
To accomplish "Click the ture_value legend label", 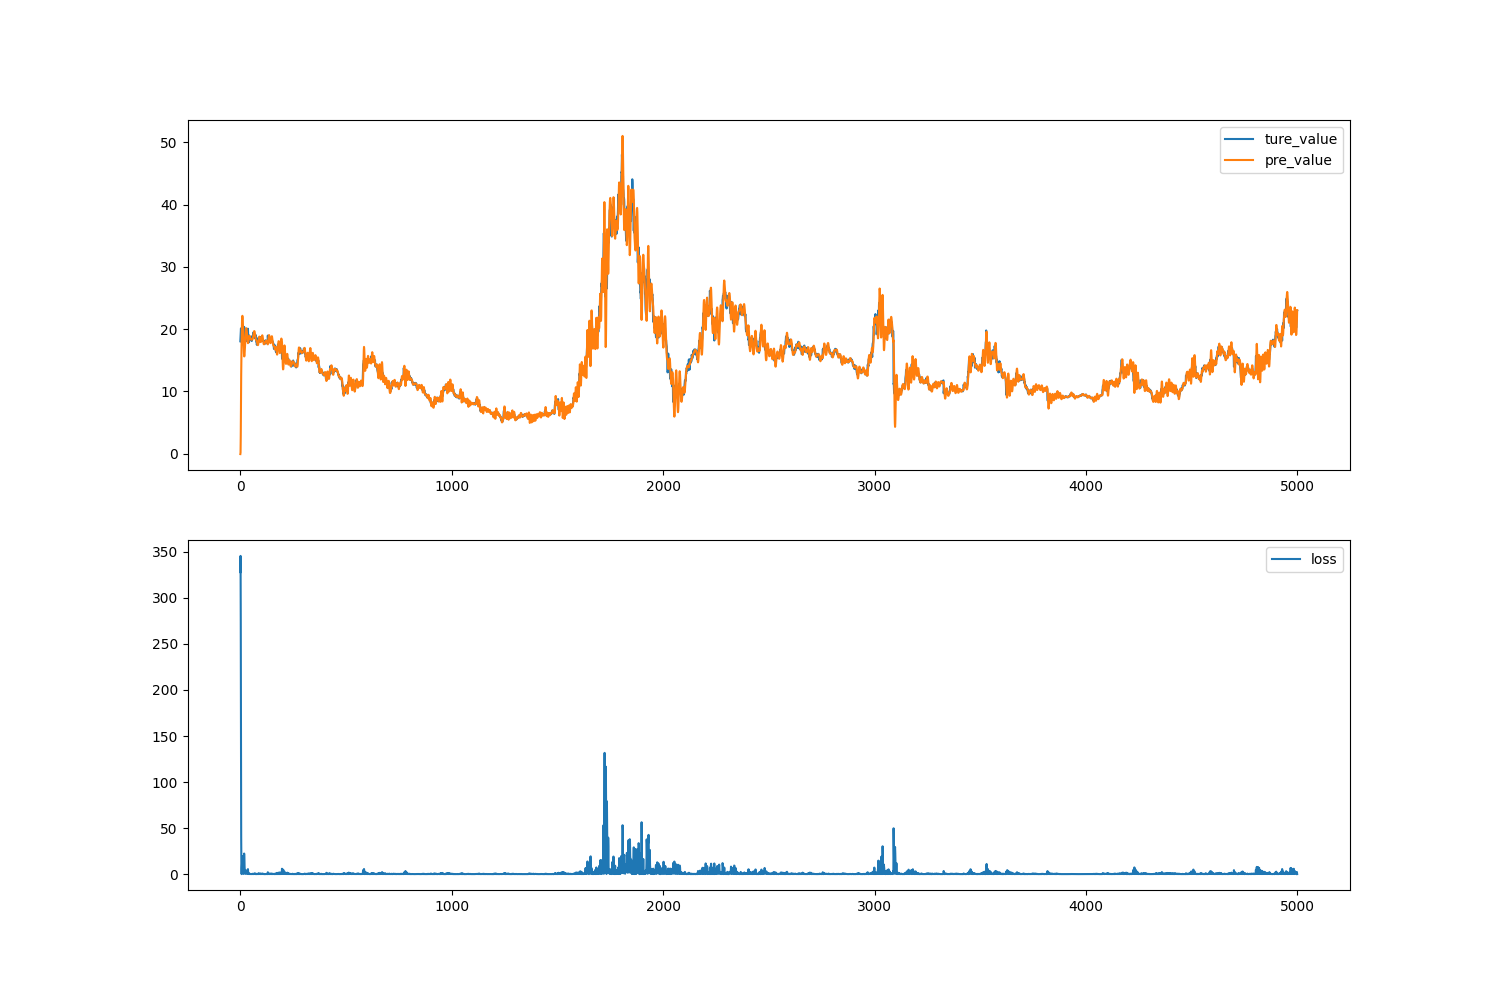I will tap(1300, 139).
